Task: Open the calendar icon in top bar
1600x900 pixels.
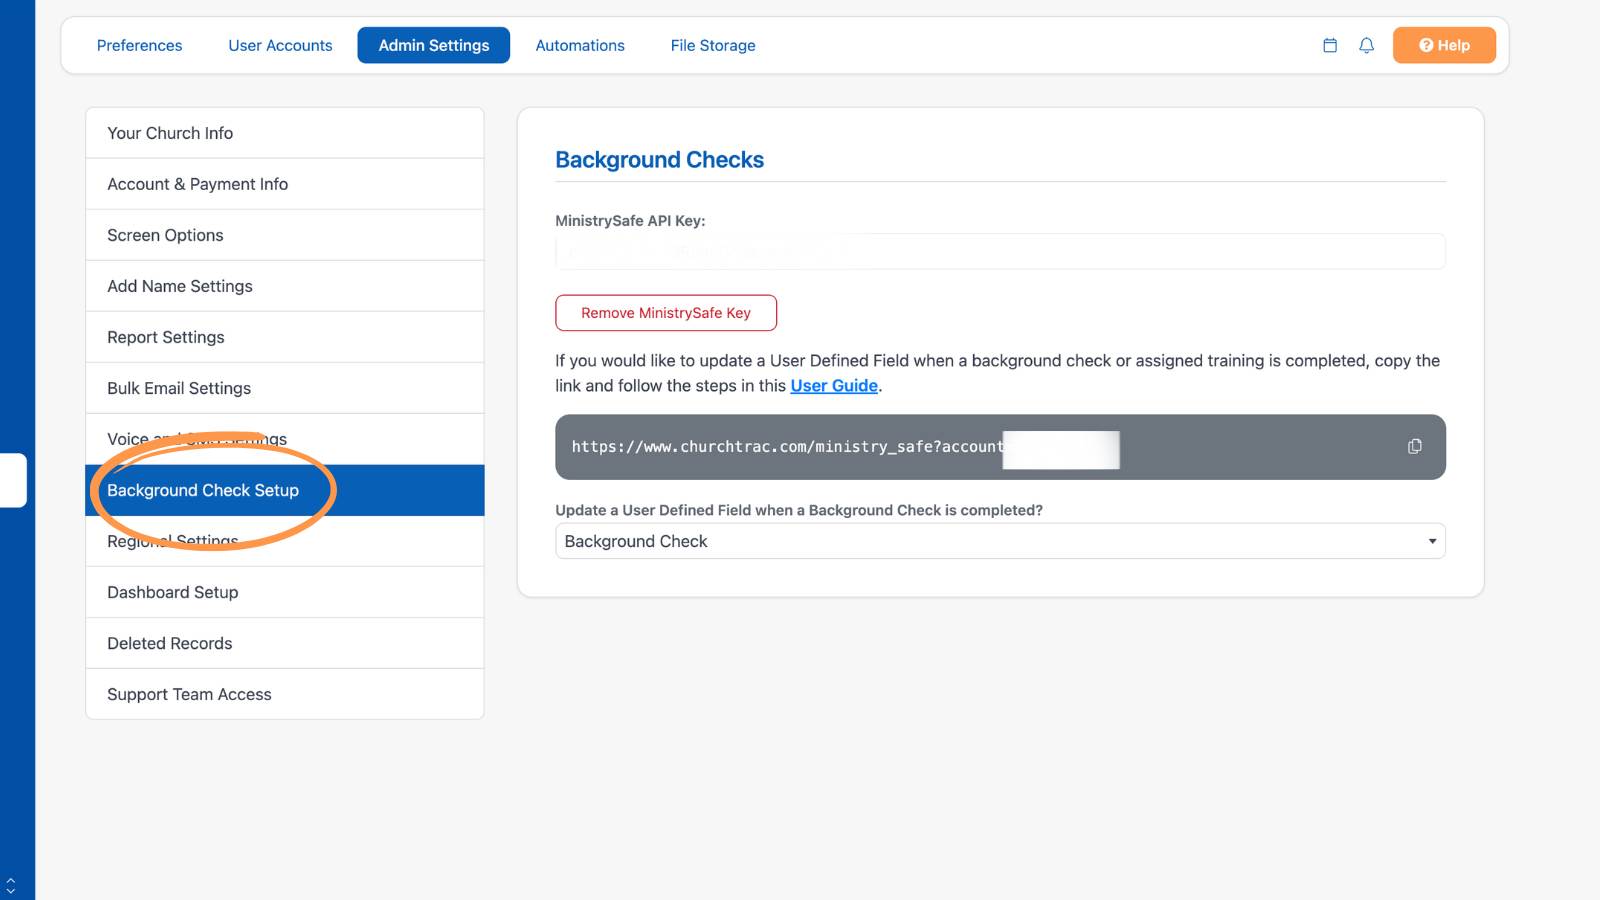Action: point(1330,45)
